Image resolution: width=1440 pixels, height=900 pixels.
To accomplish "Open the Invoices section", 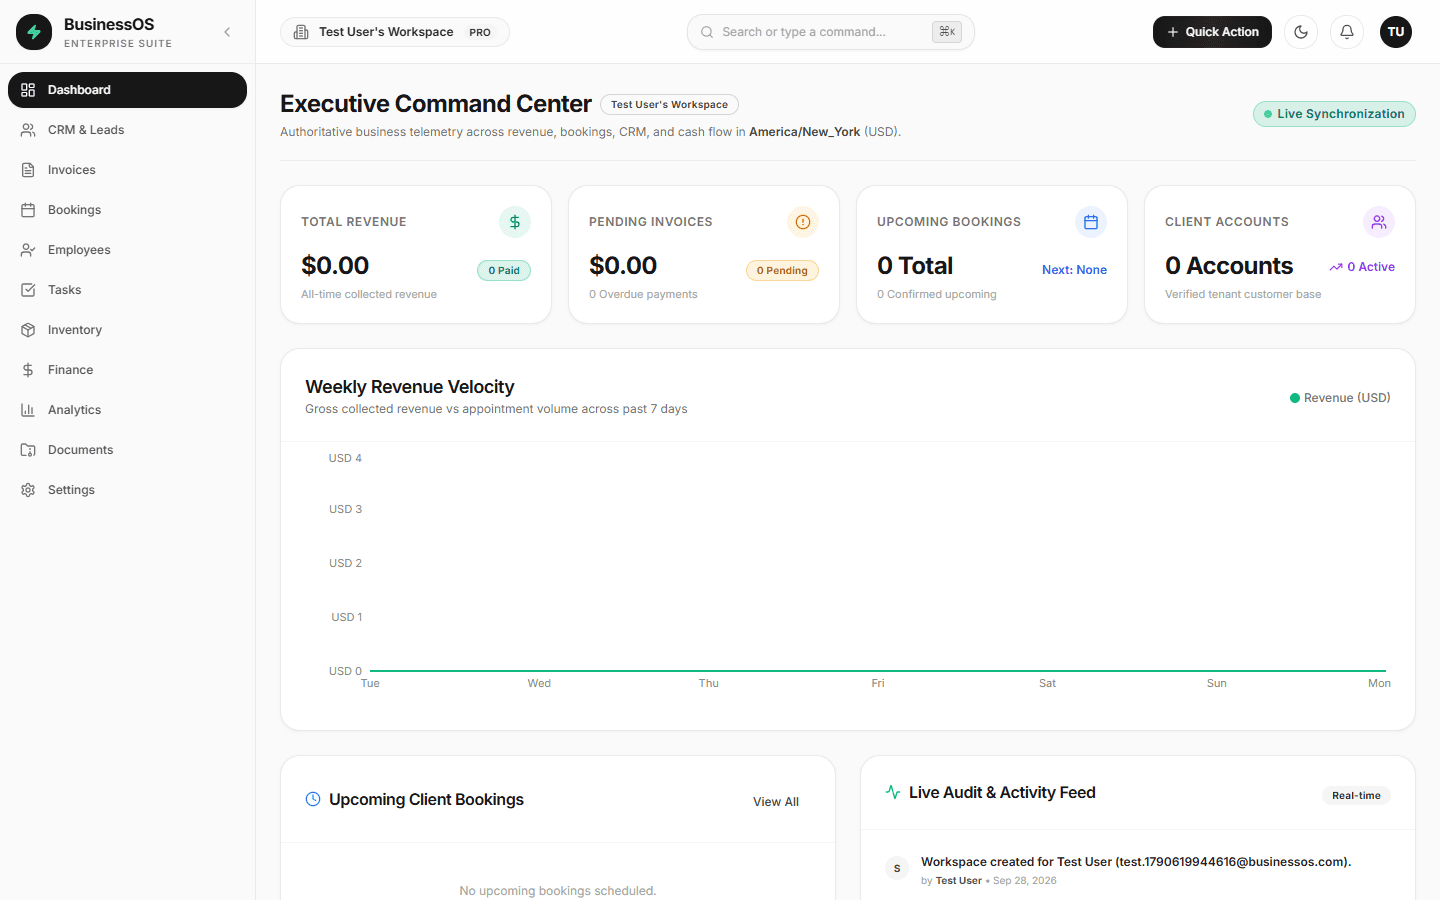I will click(127, 170).
